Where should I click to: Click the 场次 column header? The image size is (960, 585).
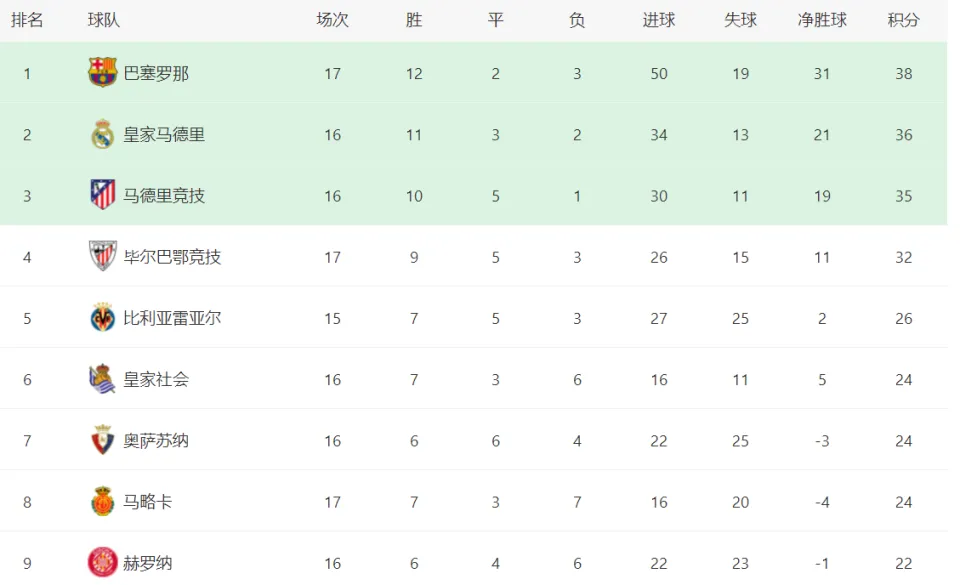click(332, 20)
